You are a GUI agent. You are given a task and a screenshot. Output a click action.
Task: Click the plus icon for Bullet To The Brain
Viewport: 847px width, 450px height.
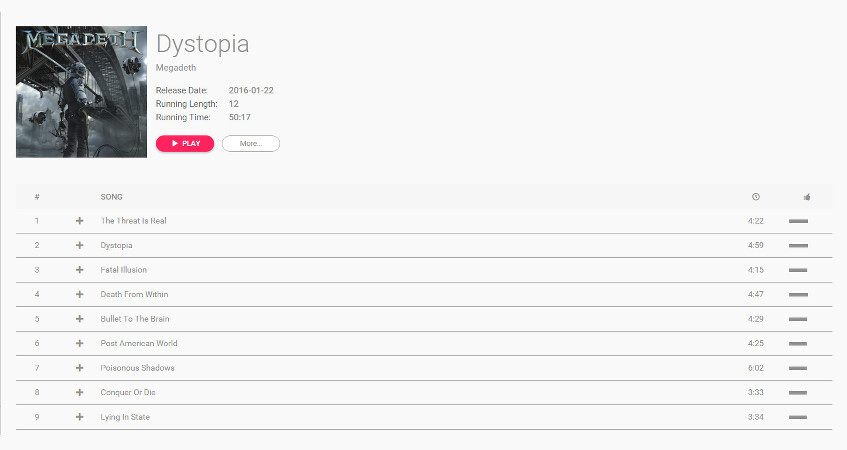(x=79, y=319)
